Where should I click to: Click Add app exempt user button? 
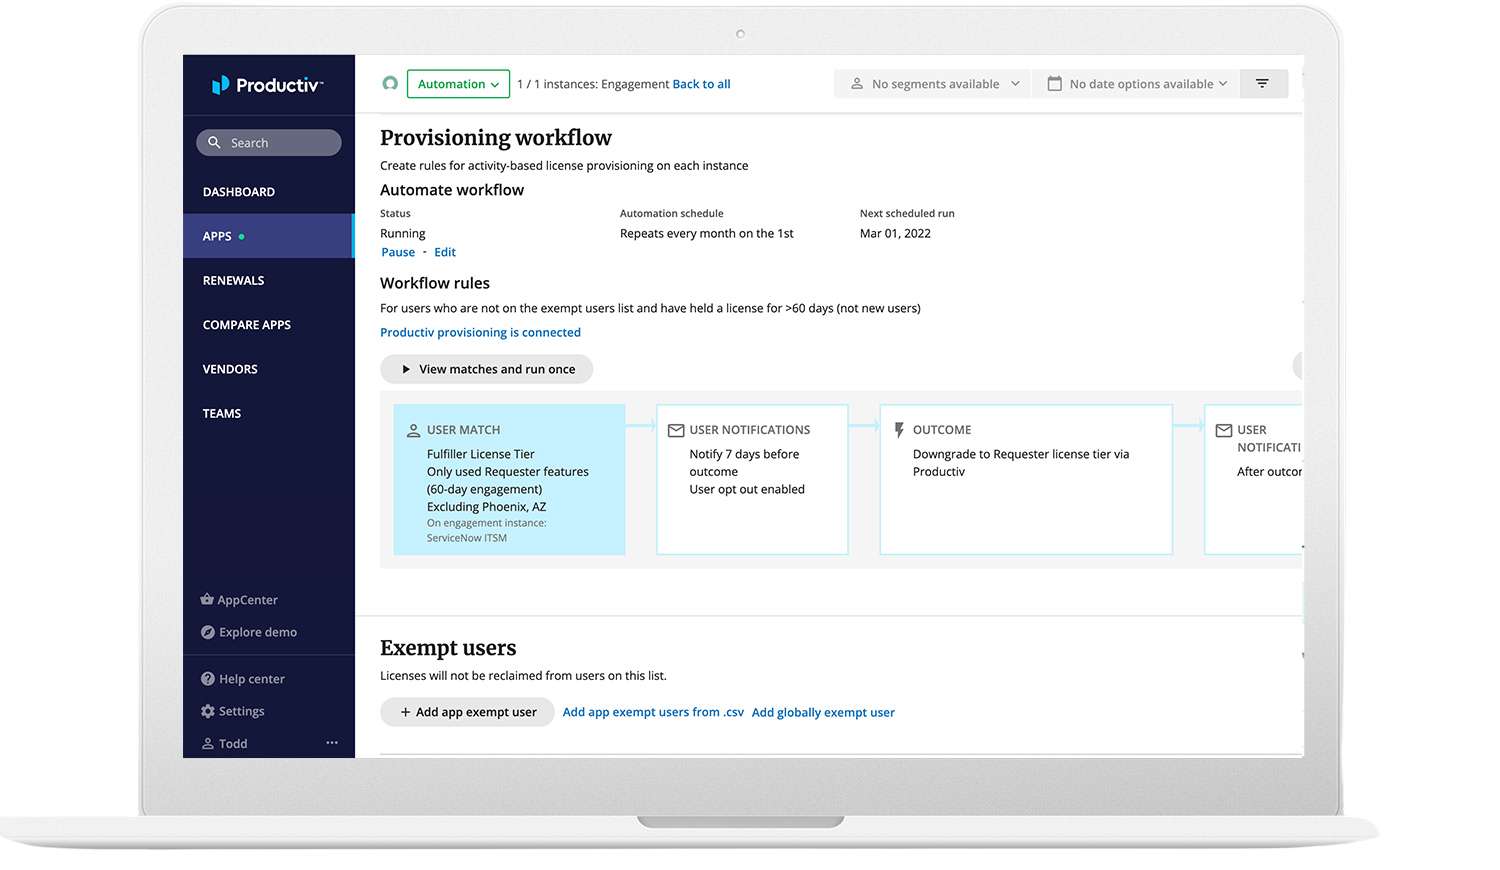[x=467, y=712]
